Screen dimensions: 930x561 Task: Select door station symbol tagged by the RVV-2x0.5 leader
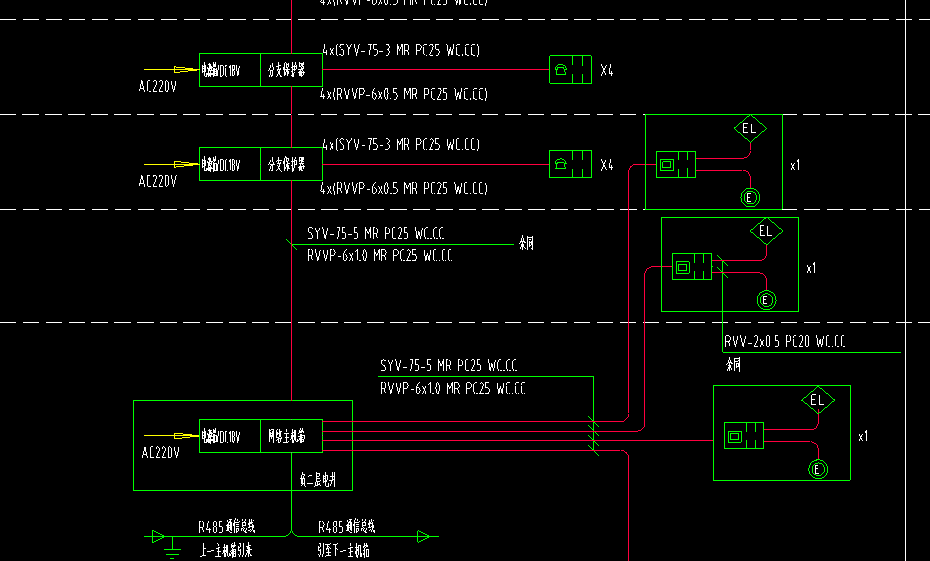[x=692, y=267]
